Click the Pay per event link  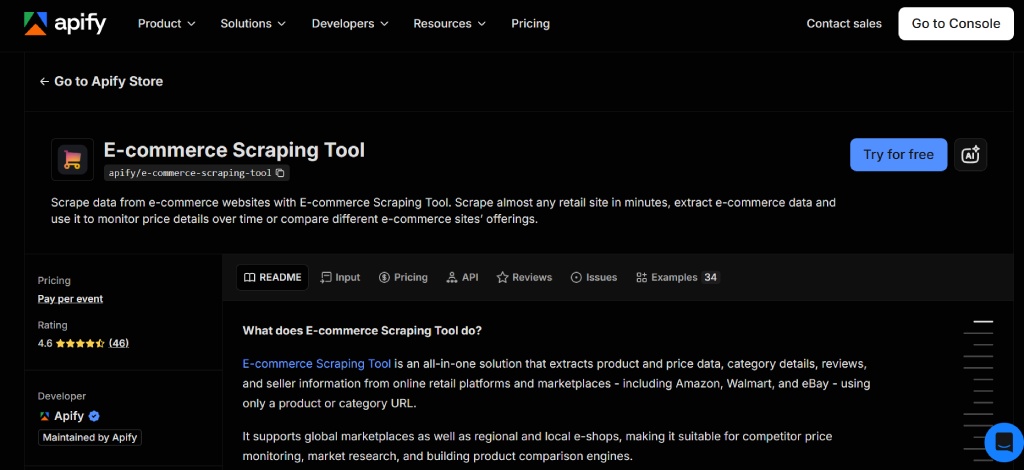click(x=70, y=299)
